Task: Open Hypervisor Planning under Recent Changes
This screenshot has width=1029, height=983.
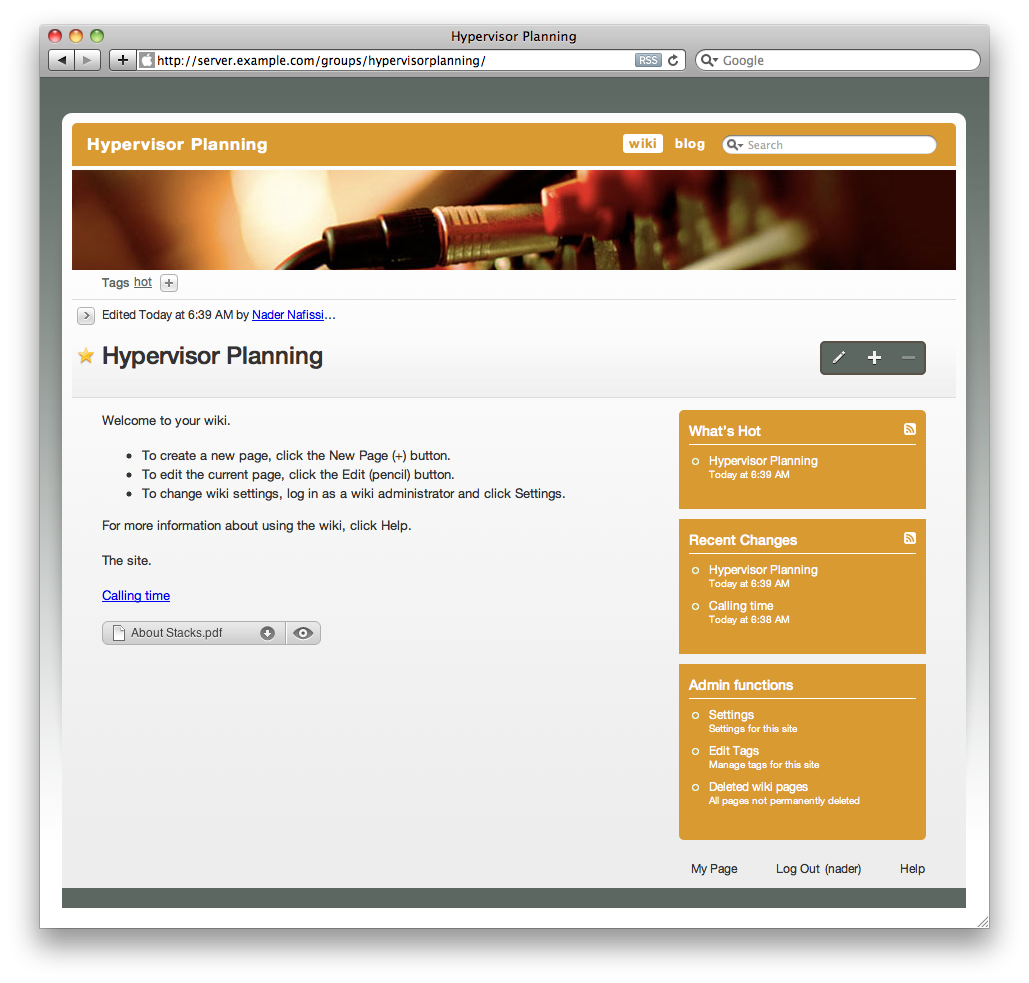Action: pos(763,570)
